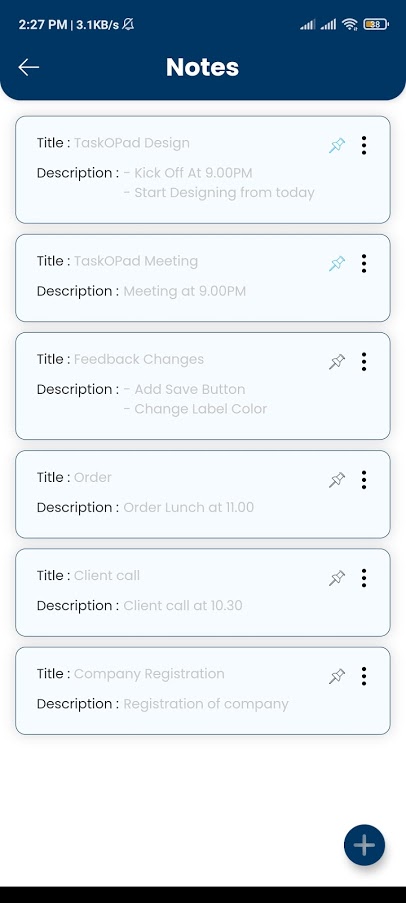Open three-dot menu for TaskOPad Meeting

click(x=363, y=264)
